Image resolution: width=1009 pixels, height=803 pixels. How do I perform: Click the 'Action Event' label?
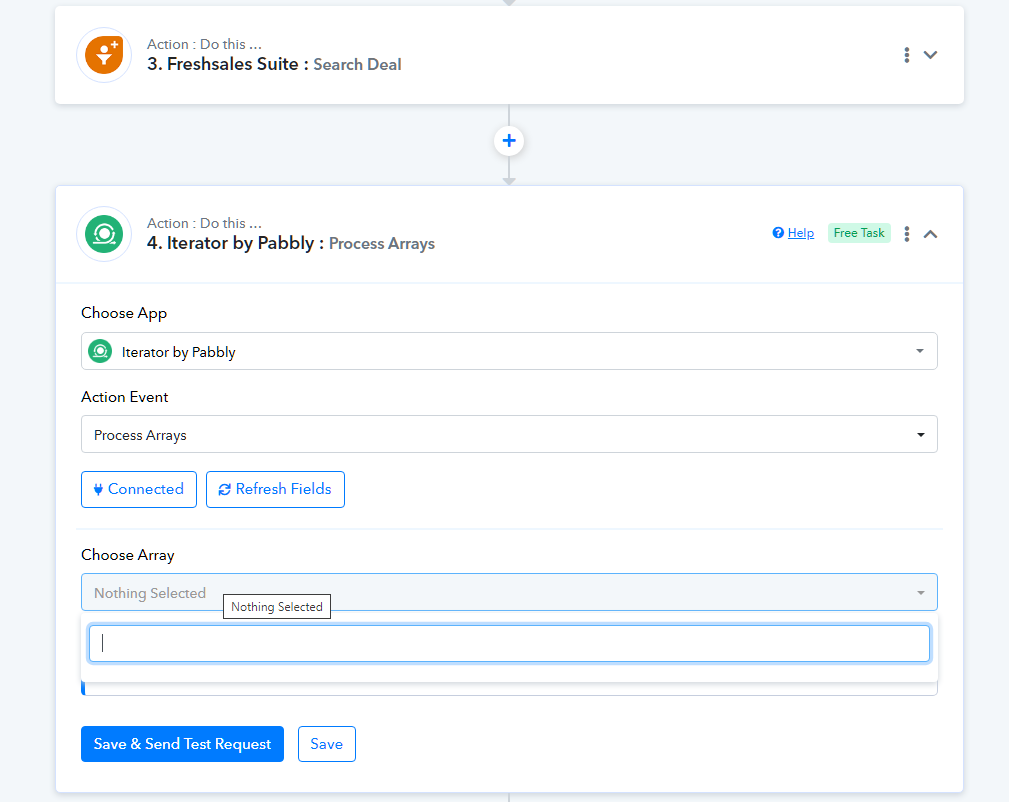tap(124, 397)
